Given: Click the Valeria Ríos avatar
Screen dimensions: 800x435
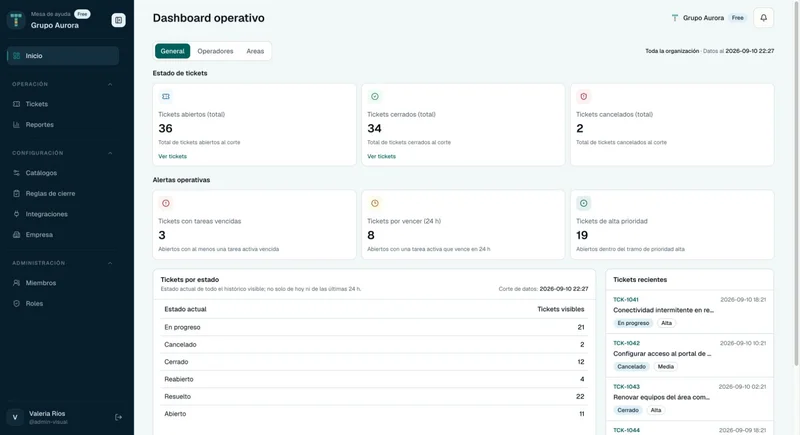Looking at the screenshot, I should (x=15, y=417).
